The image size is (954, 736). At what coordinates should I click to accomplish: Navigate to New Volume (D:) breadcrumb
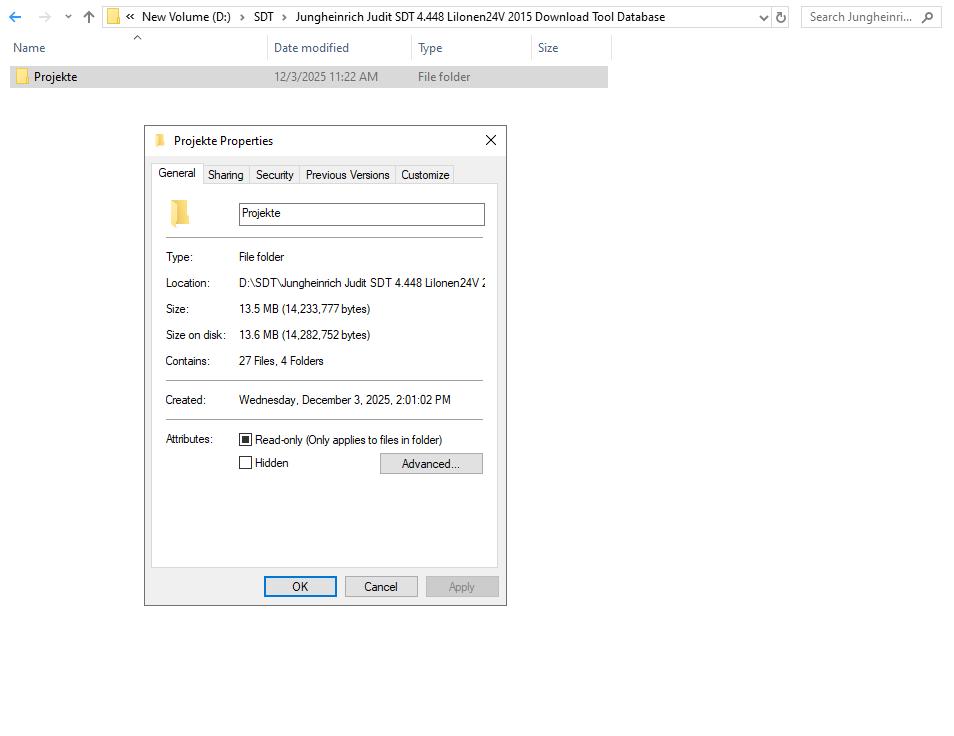pos(186,17)
